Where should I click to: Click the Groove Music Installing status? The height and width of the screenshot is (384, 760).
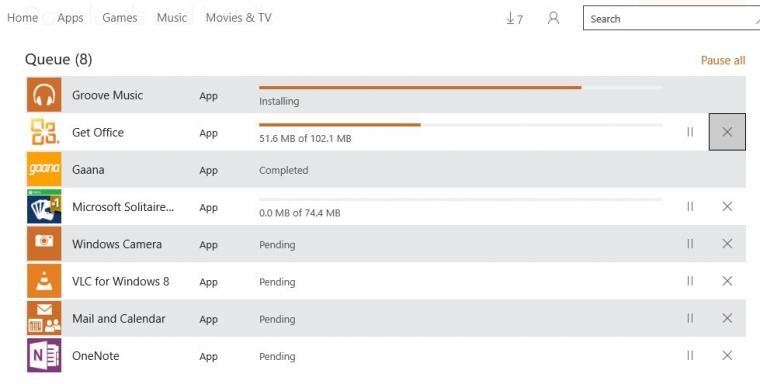coord(279,101)
